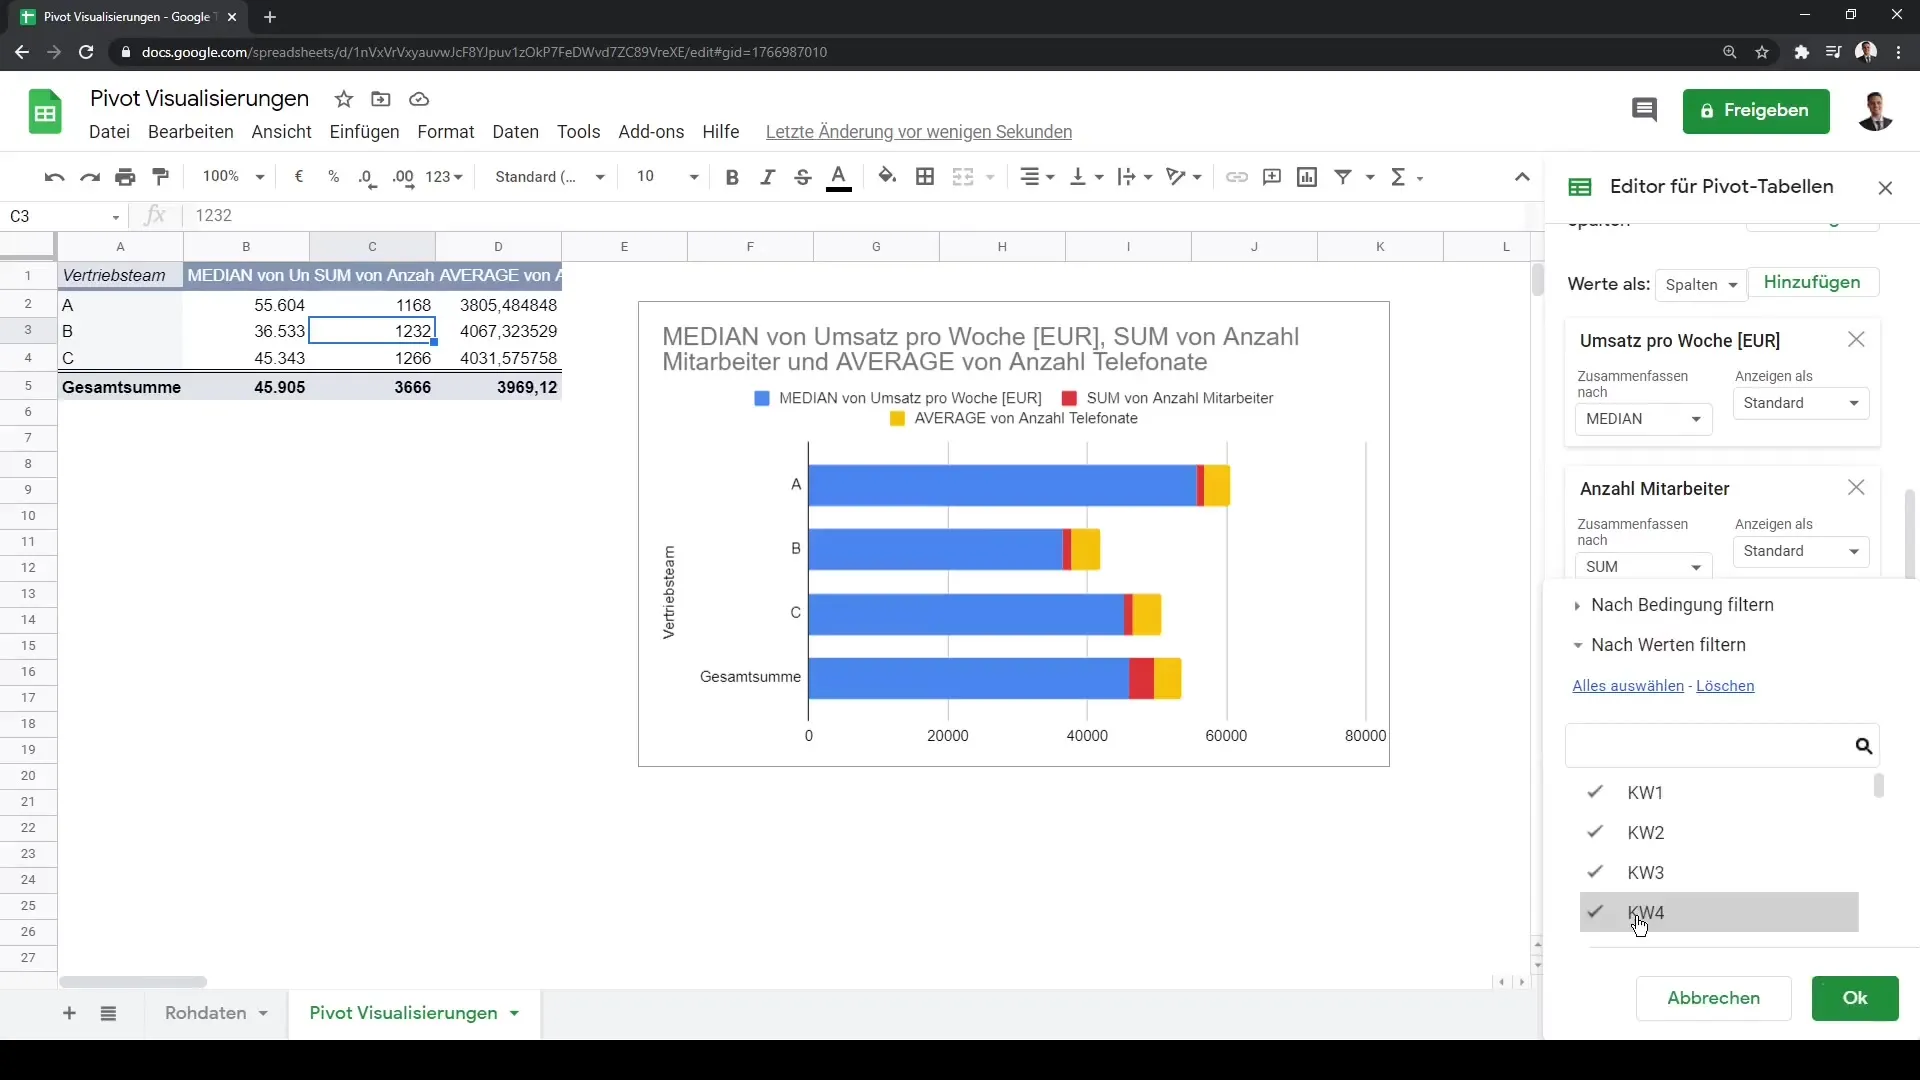Toggle the KW1 checkmark
The image size is (1920, 1080).
pyautogui.click(x=1595, y=792)
